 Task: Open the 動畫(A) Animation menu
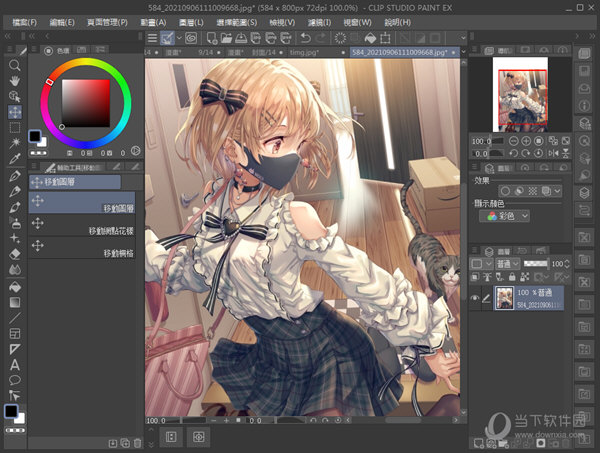pos(153,22)
